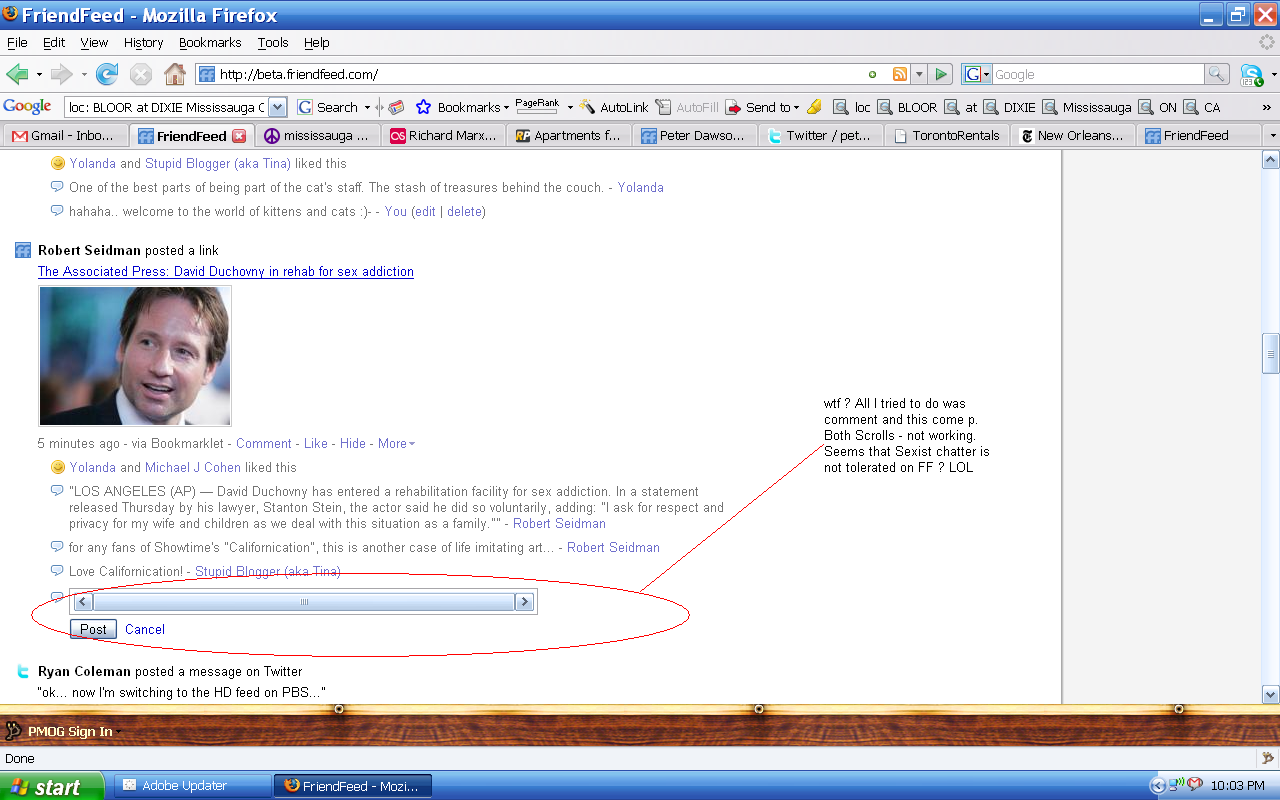The width and height of the screenshot is (1280, 800).
Task: Delete your kittens and cats comment
Action: pyautogui.click(x=464, y=211)
